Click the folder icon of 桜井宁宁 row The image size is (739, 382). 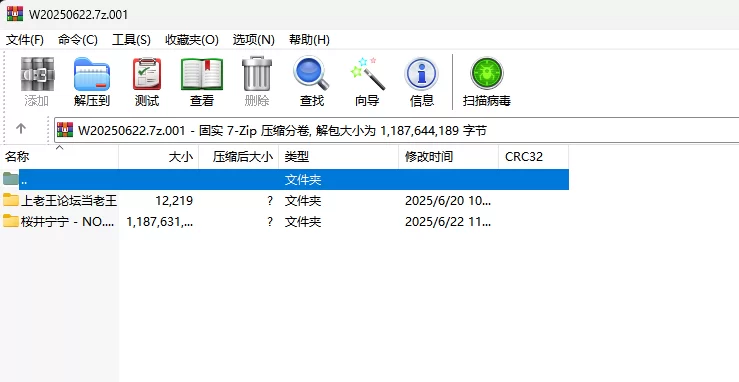coord(10,221)
